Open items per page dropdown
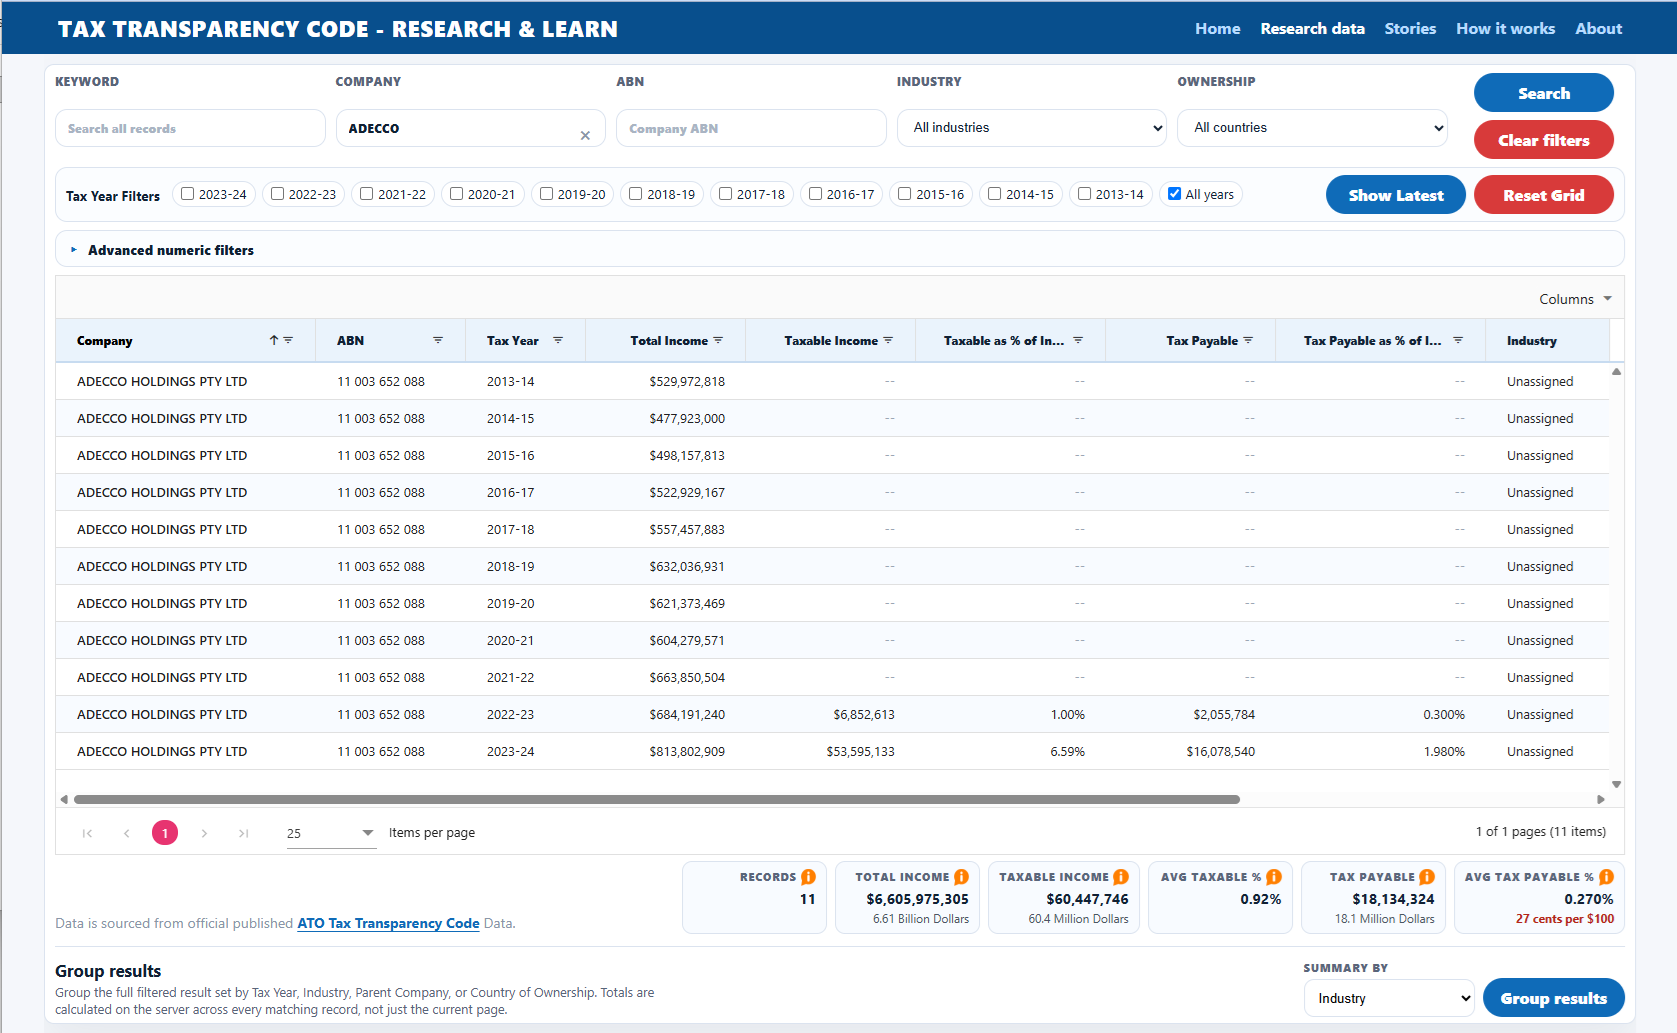This screenshot has height=1033, width=1677. coord(331,833)
